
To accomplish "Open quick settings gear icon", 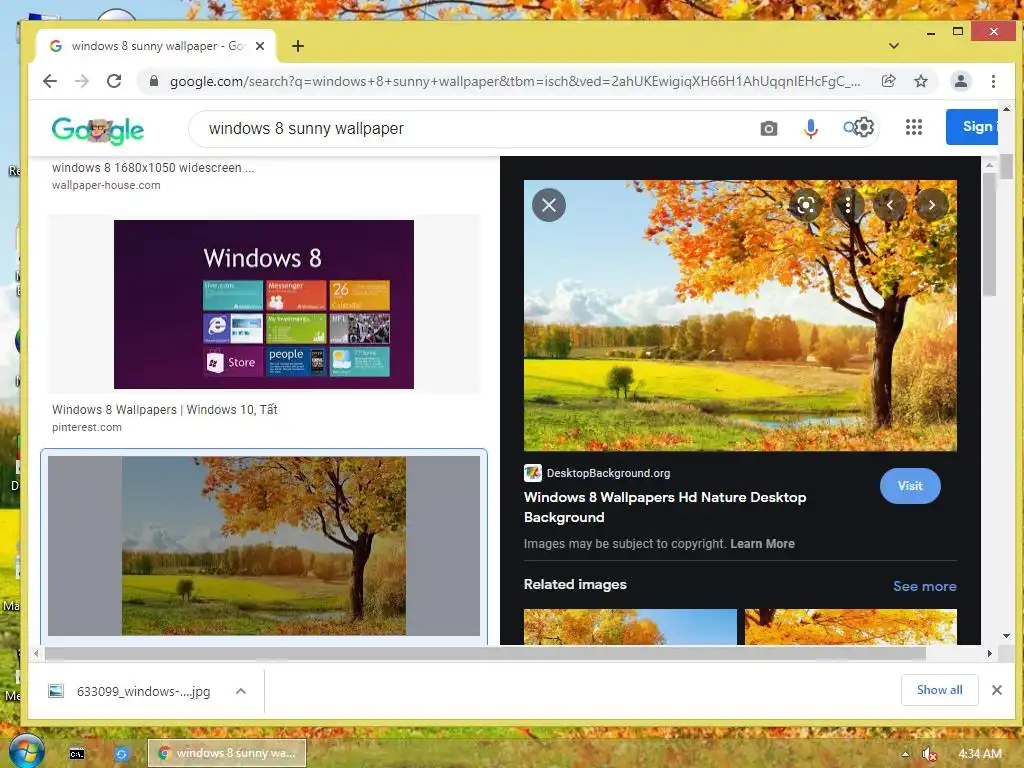I will click(864, 127).
